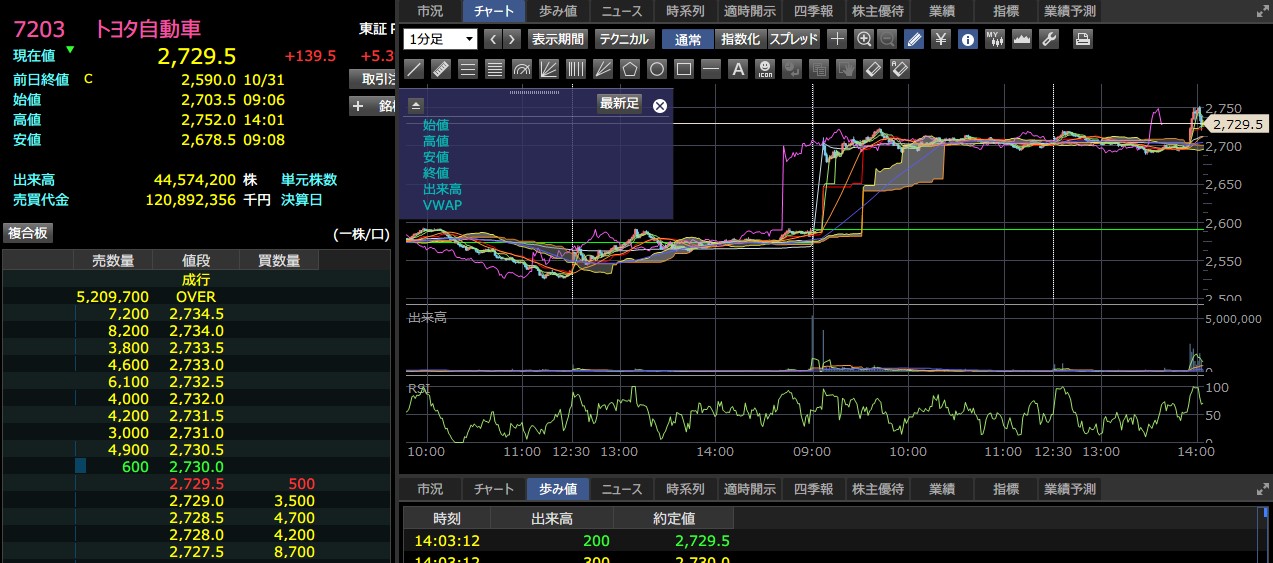Select the four horizontal lines retracement tool
Viewport: 1273px width, 563px height.
495,69
